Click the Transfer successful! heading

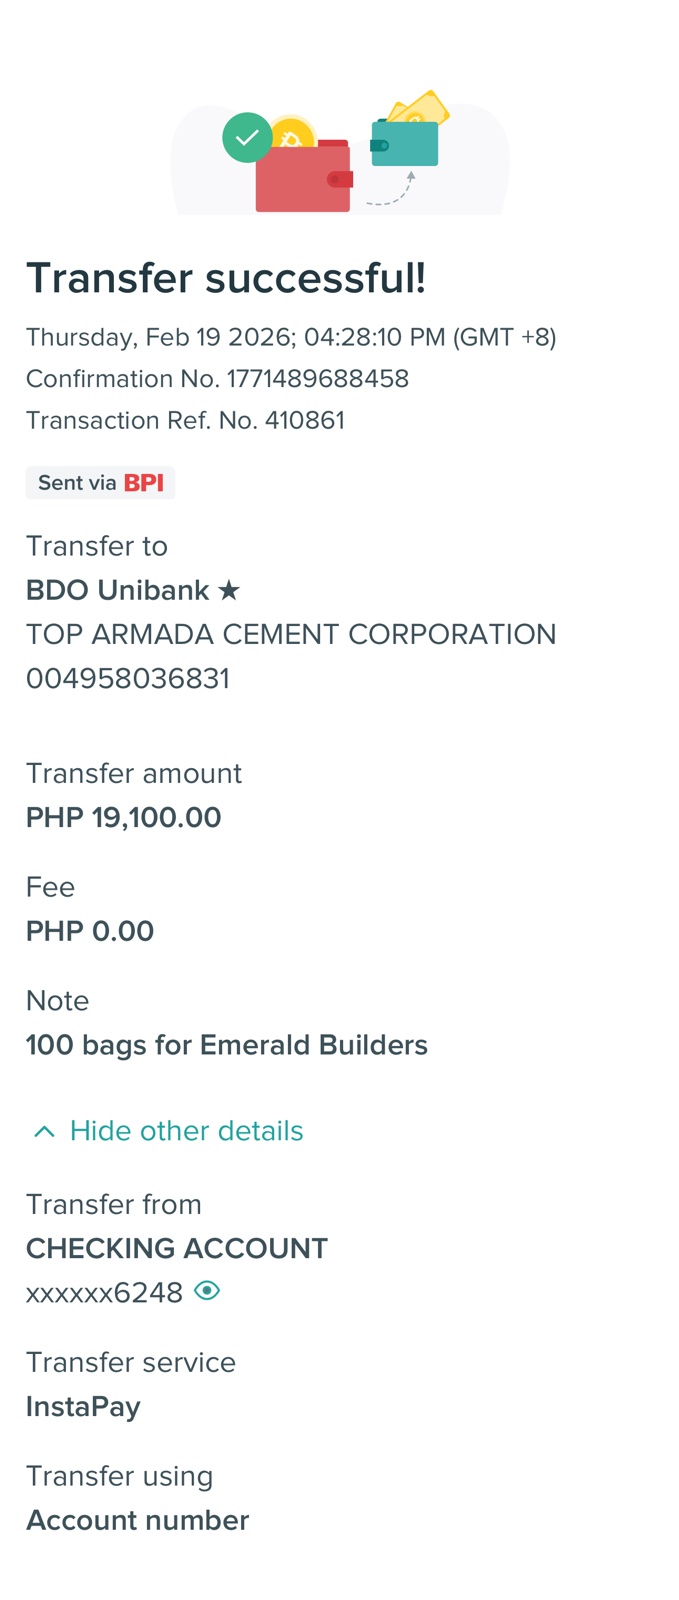pyautogui.click(x=226, y=278)
